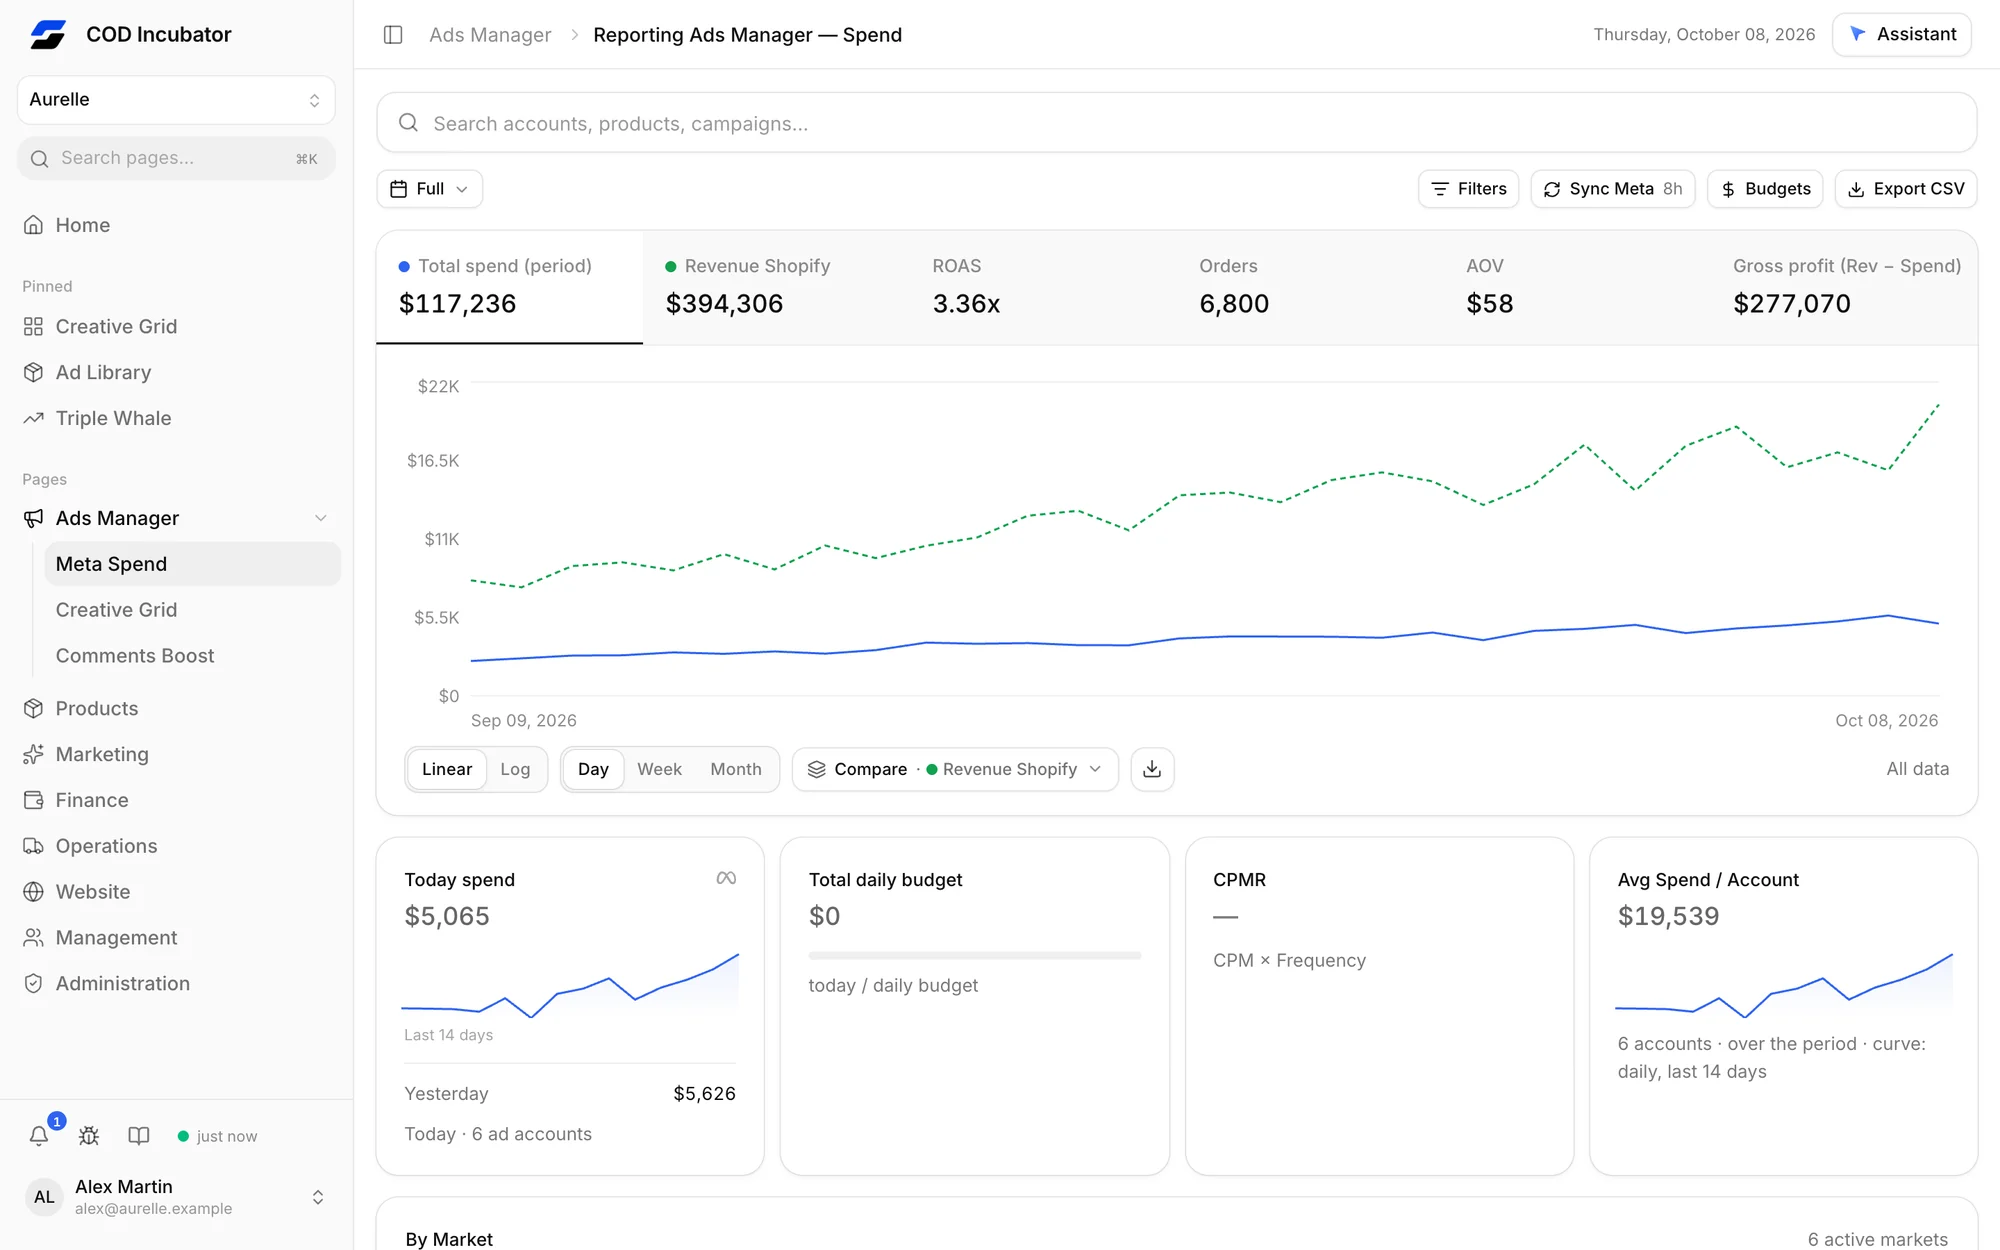Select the ROAS metric tab
This screenshot has width=2000, height=1250.
click(1043, 288)
